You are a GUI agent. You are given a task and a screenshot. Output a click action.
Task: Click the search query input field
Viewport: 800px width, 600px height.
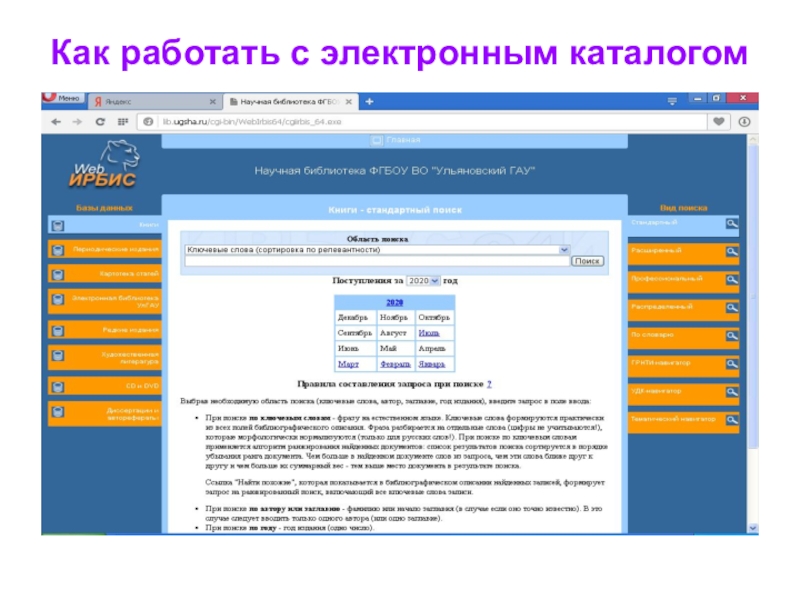click(376, 261)
